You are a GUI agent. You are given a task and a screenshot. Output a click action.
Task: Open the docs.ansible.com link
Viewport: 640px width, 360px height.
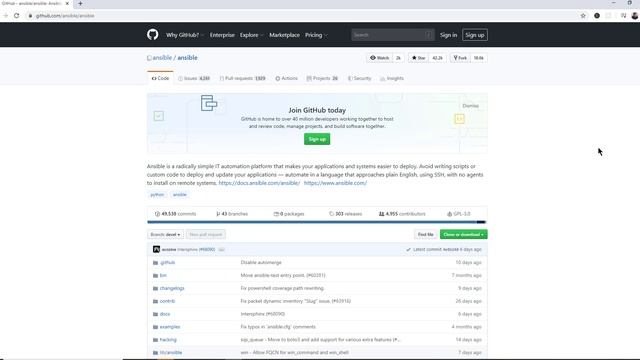259,183
